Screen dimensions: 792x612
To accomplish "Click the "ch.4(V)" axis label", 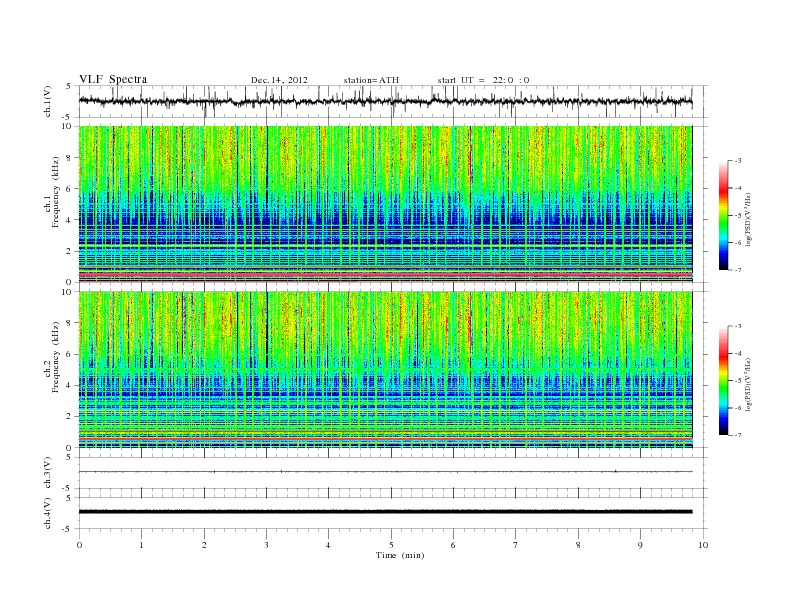I will (x=48, y=513).
